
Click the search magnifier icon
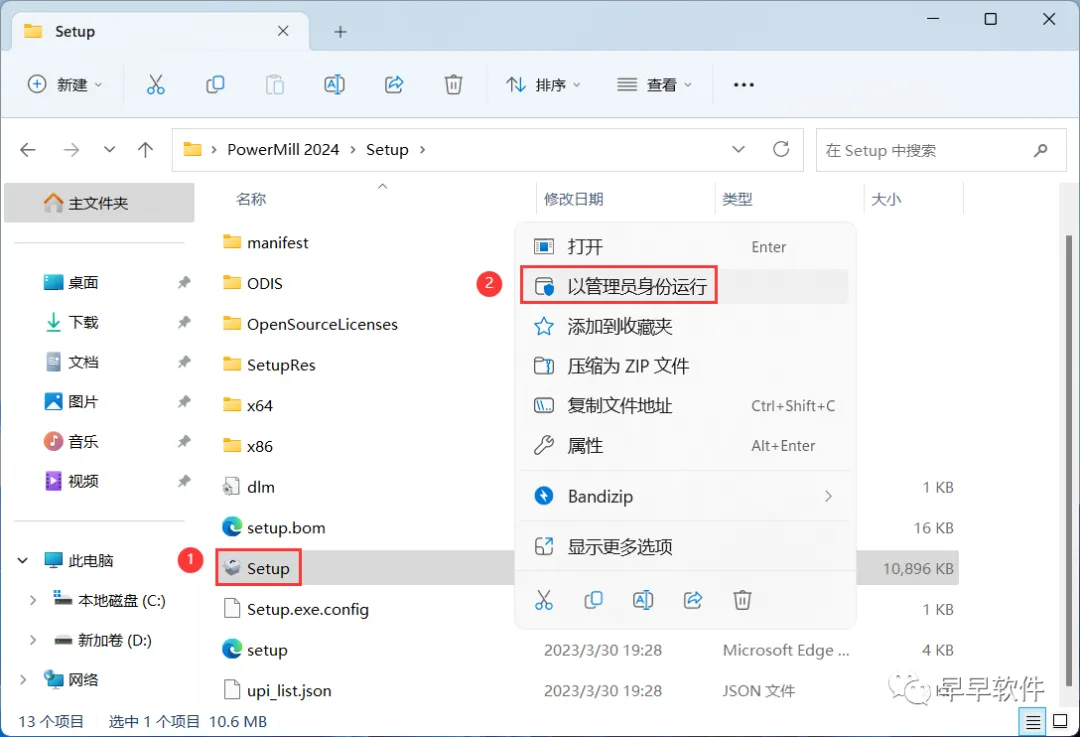point(1041,150)
